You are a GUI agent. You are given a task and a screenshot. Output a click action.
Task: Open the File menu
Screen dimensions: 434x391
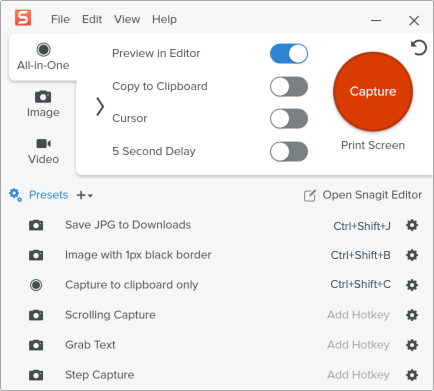60,19
